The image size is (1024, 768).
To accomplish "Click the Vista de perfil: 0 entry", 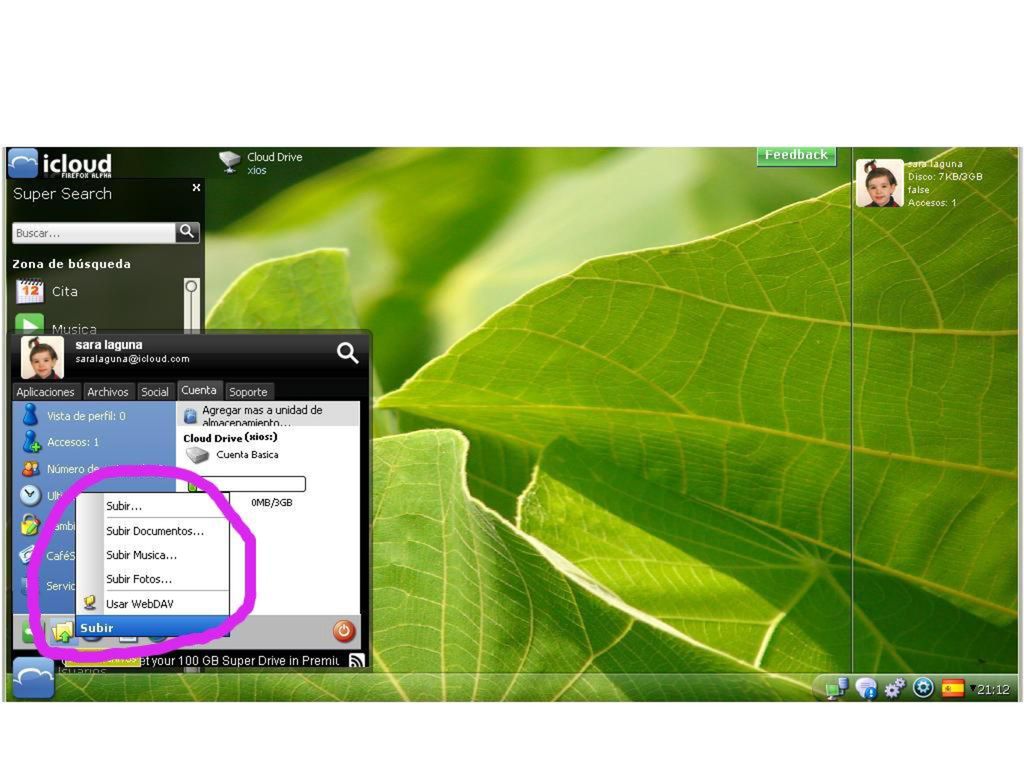I will click(x=86, y=416).
